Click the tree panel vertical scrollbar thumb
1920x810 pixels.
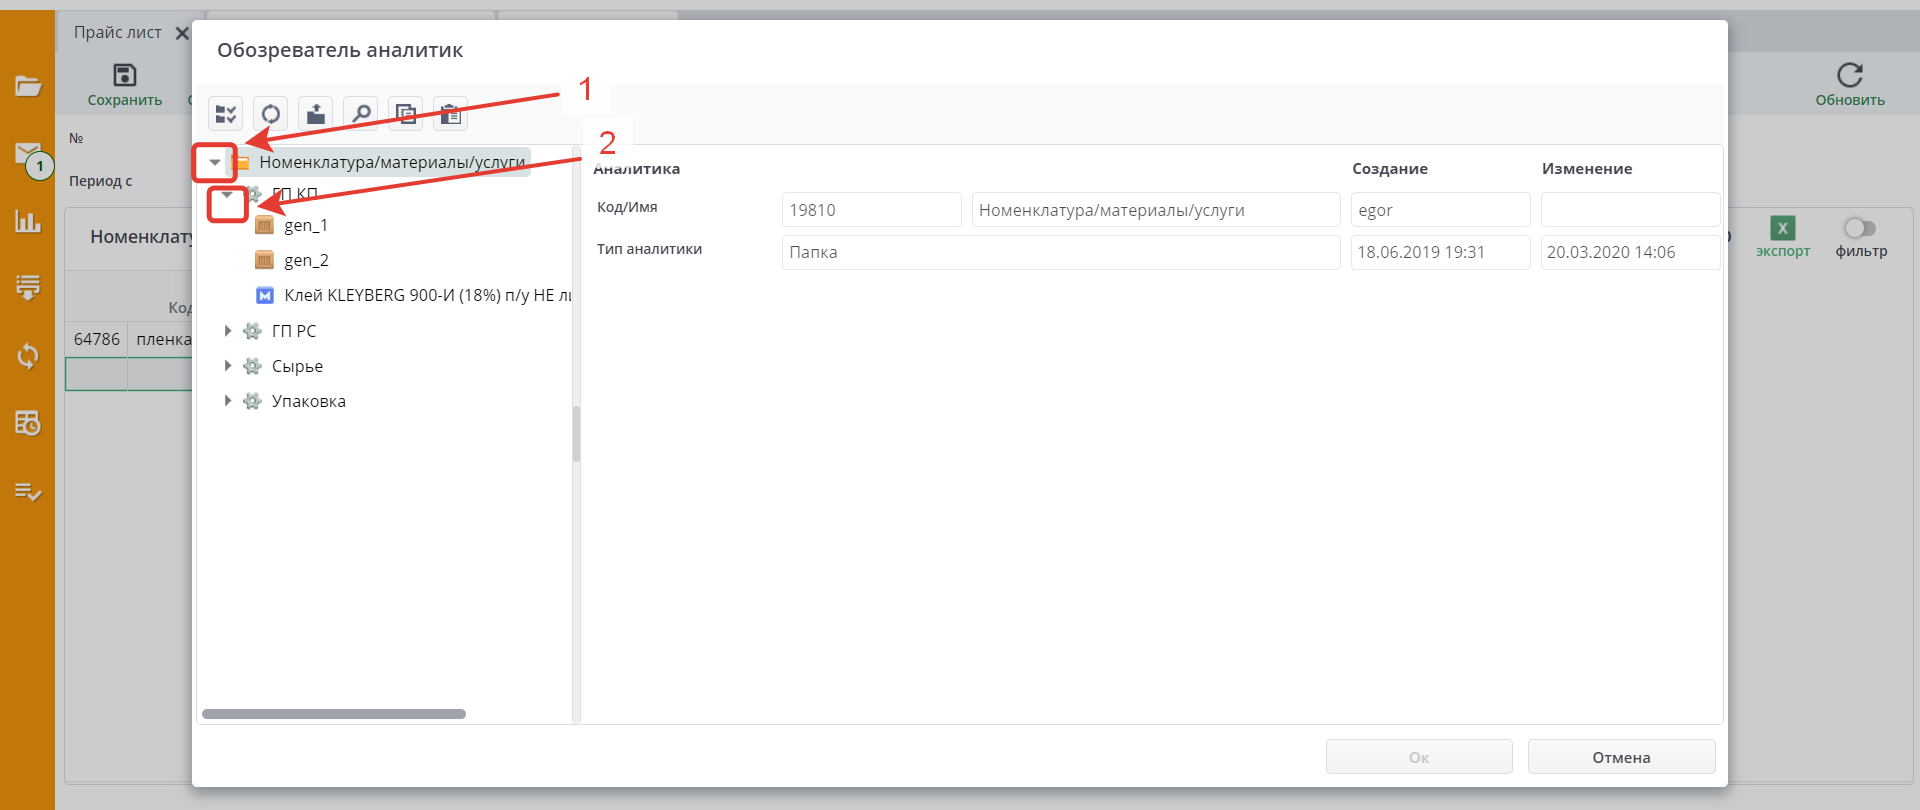tap(576, 433)
